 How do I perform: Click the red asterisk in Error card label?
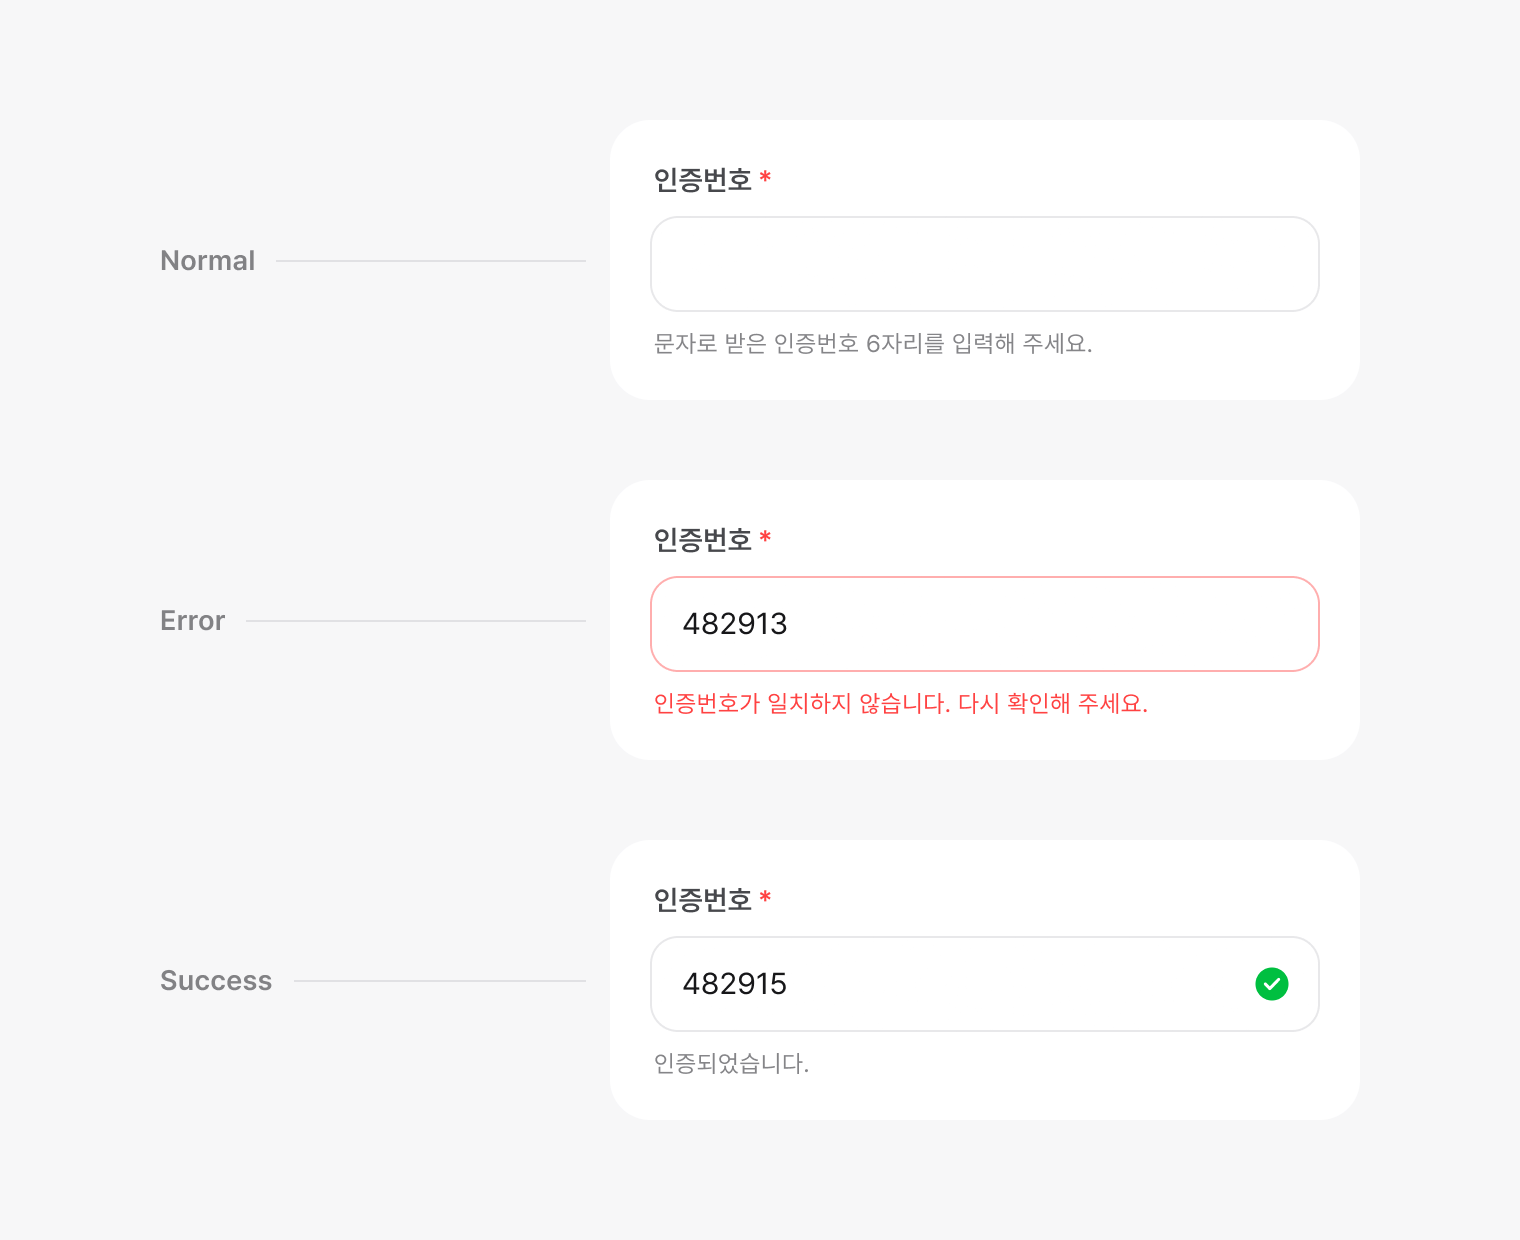765,538
